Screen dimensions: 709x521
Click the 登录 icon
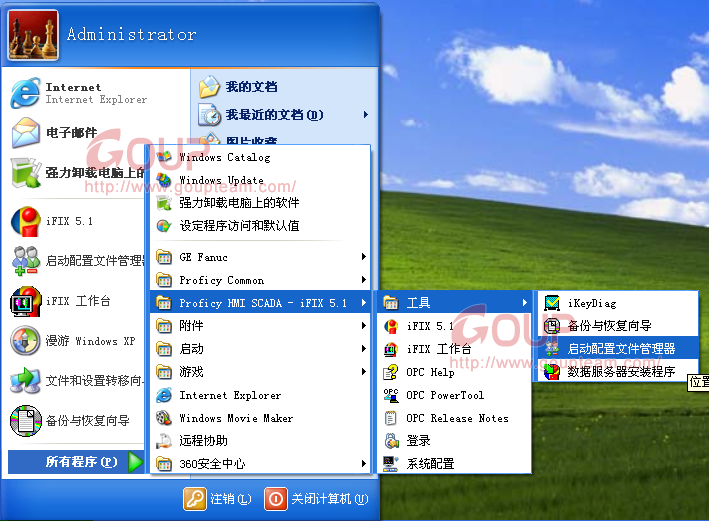[x=391, y=440]
